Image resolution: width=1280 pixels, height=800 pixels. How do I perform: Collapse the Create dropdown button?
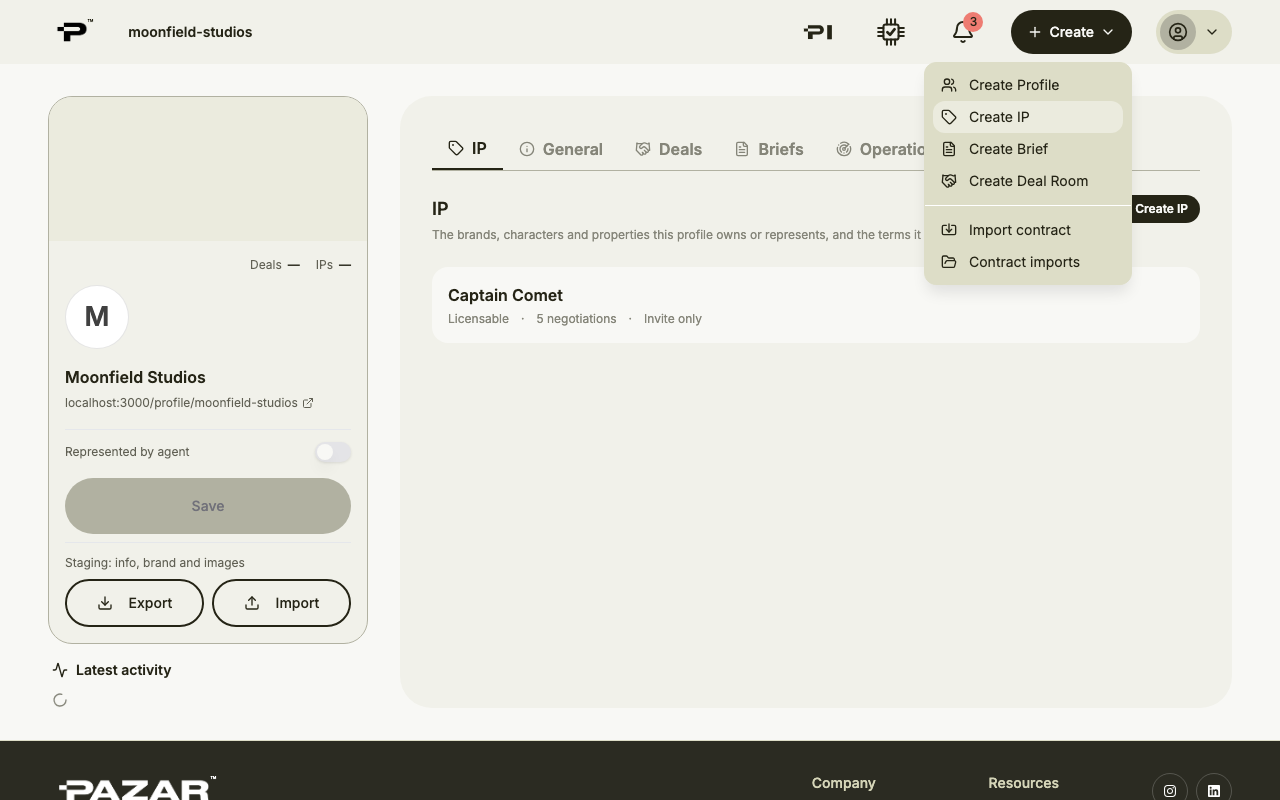click(1071, 32)
